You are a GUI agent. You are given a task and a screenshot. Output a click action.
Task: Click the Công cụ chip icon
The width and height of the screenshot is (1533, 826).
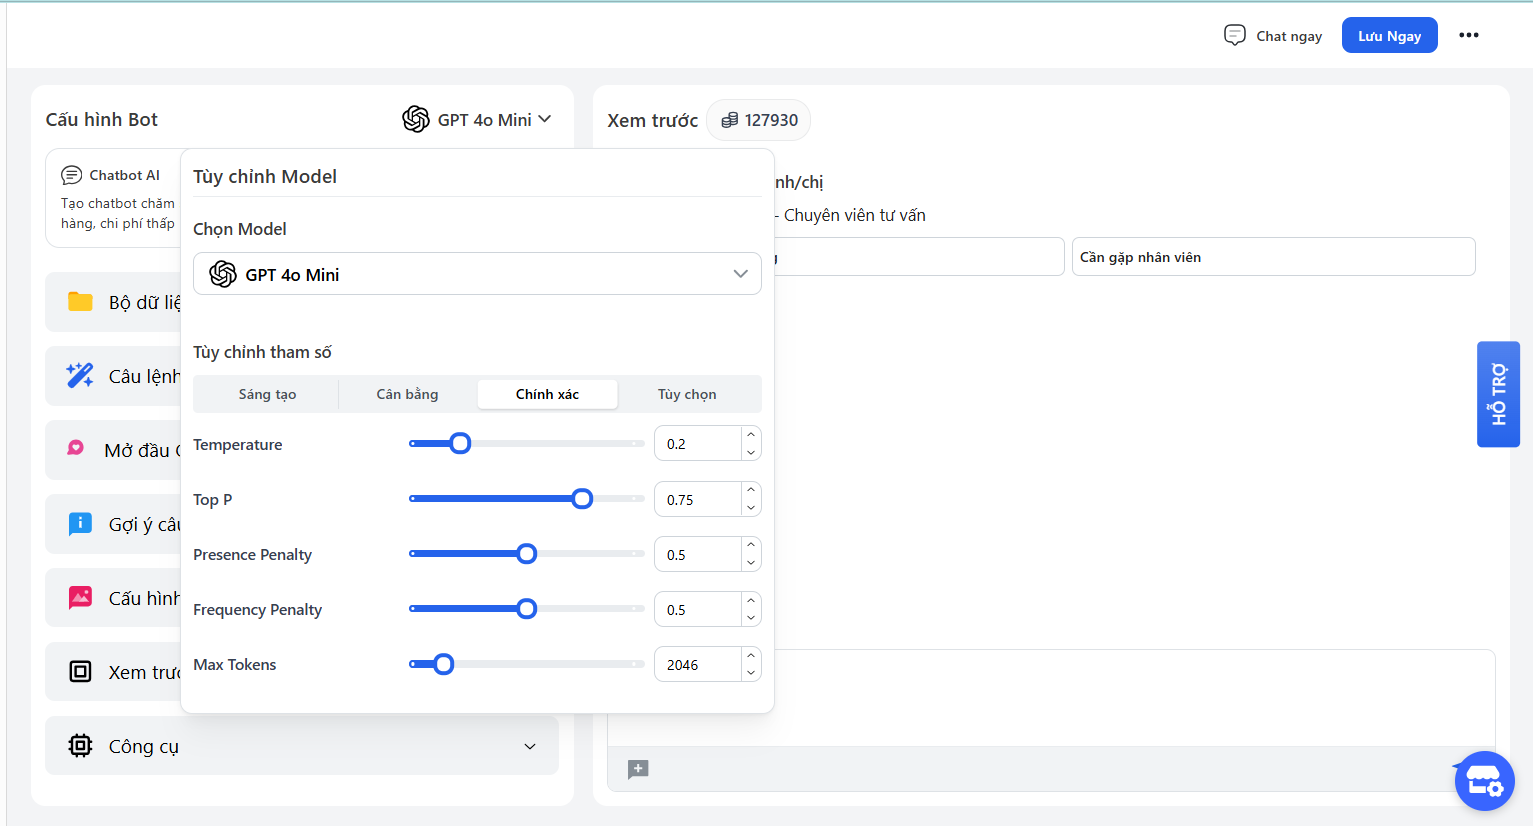pos(80,746)
